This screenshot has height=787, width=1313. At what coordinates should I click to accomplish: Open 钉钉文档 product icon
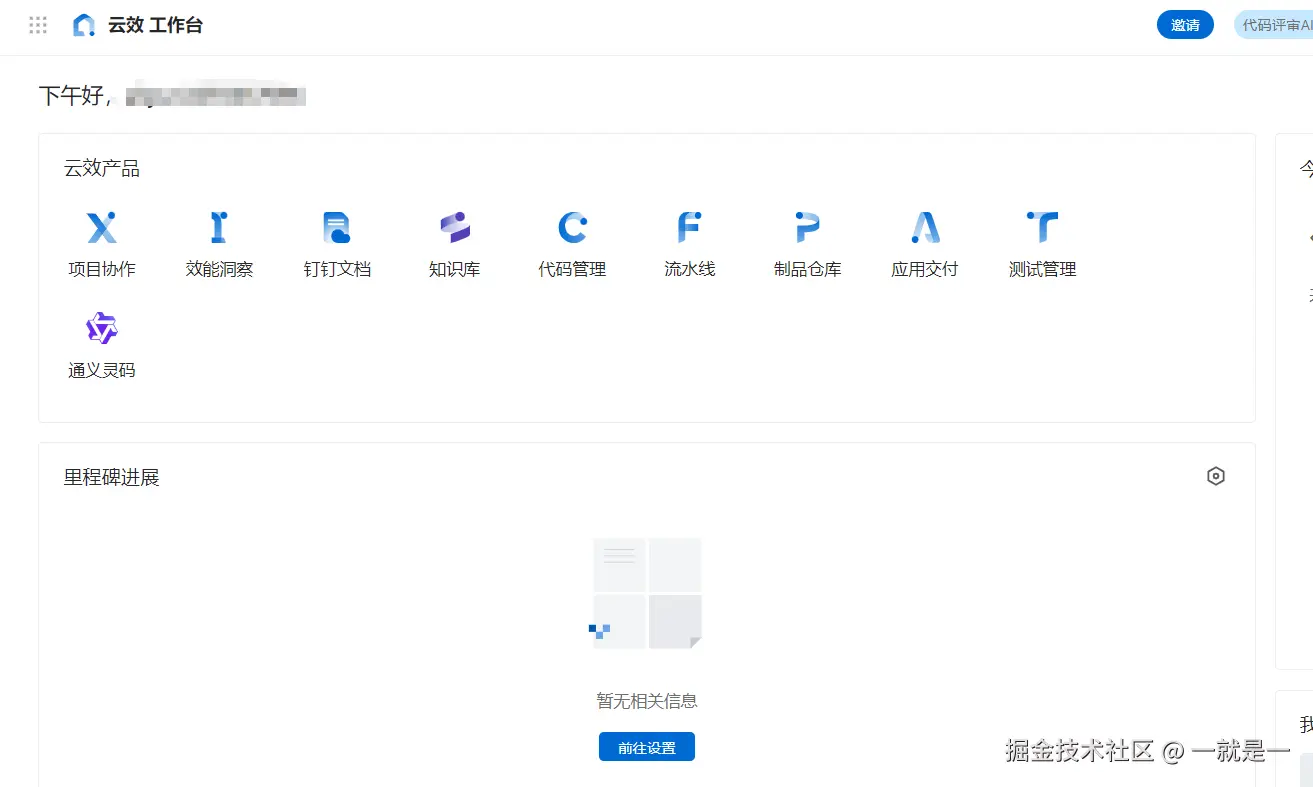click(337, 228)
